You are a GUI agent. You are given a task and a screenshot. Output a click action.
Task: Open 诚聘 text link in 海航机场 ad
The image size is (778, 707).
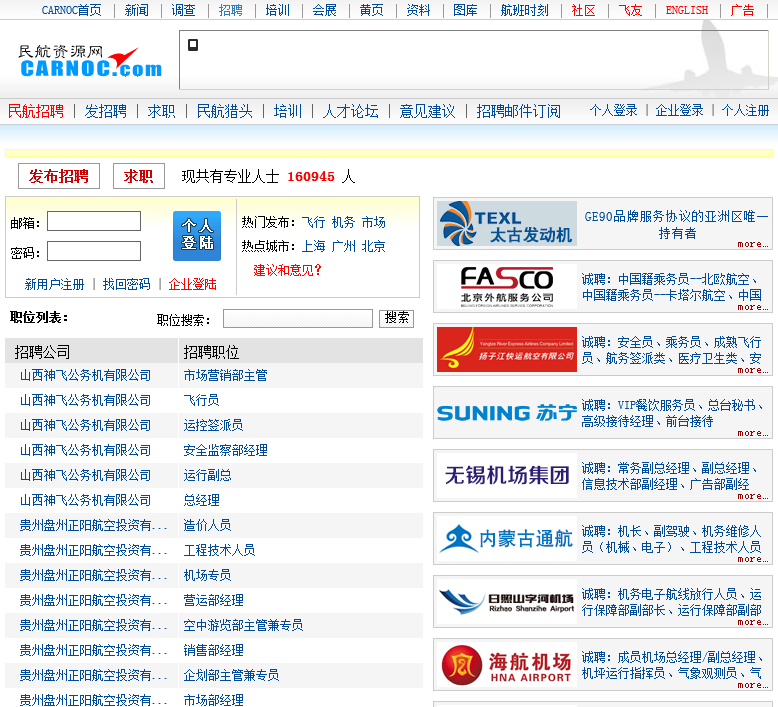coord(672,665)
